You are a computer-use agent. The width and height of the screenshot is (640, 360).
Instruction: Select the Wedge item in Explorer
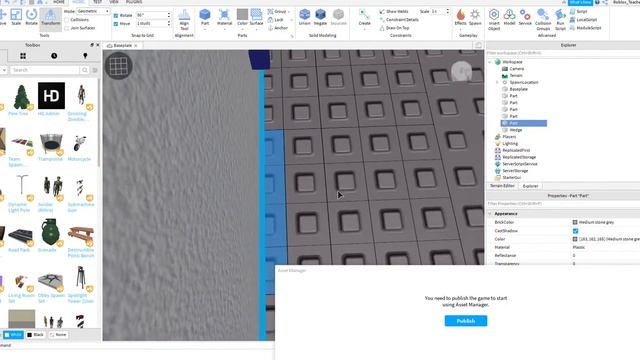[x=516, y=130]
